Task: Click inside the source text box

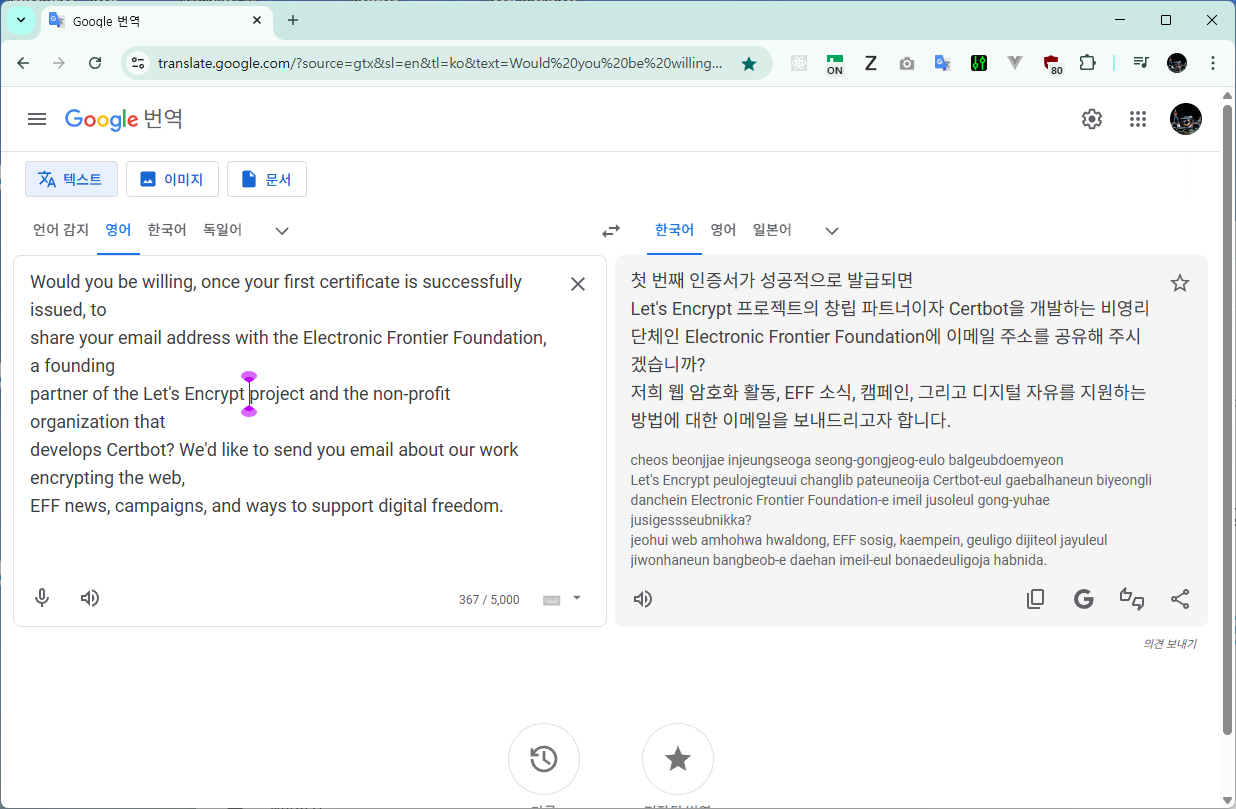Action: pyautogui.click(x=290, y=393)
